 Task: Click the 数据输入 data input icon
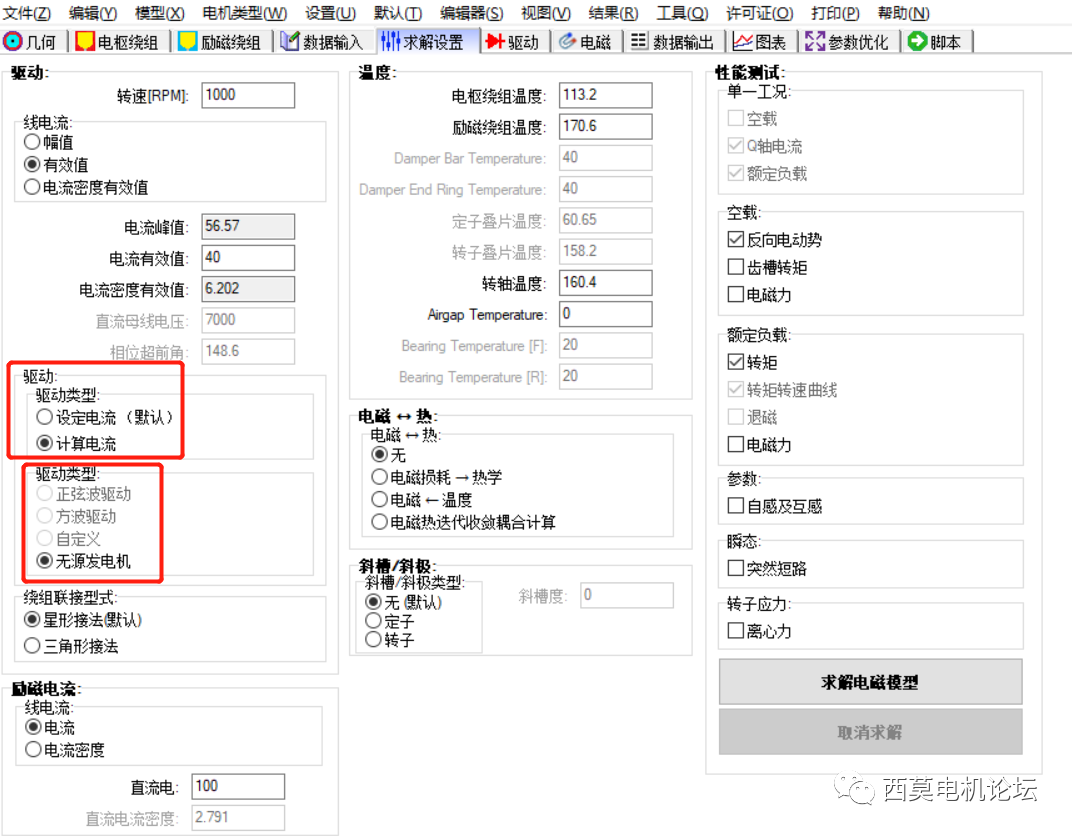pos(325,41)
